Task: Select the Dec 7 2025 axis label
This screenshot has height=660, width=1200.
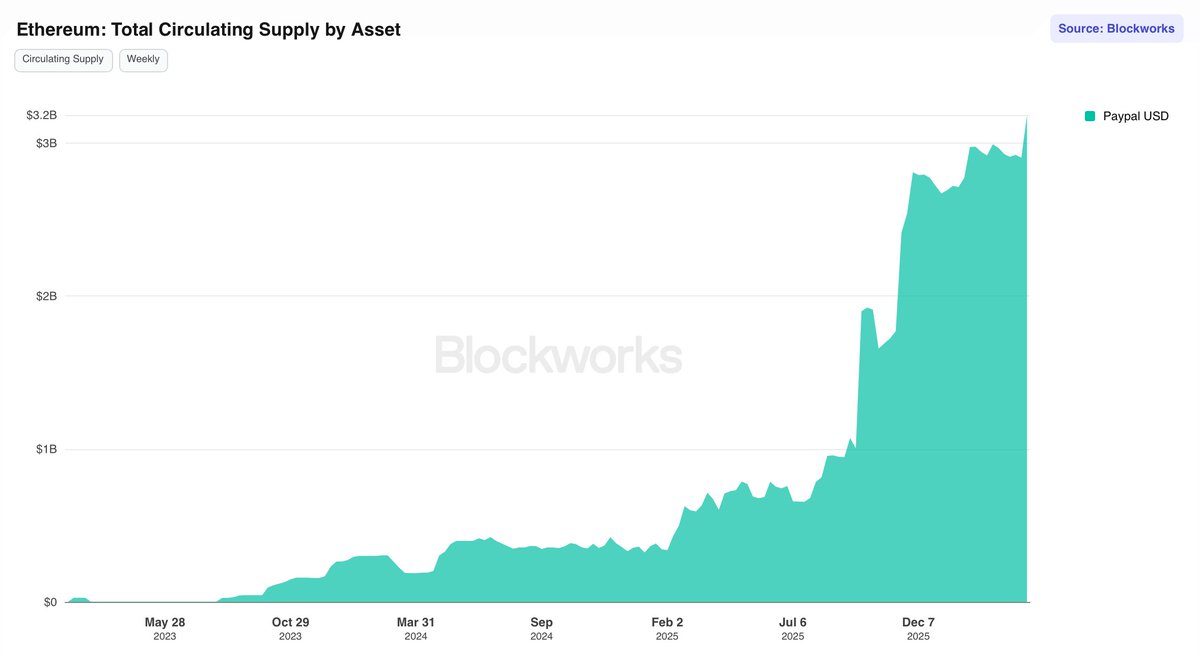Action: (x=918, y=628)
